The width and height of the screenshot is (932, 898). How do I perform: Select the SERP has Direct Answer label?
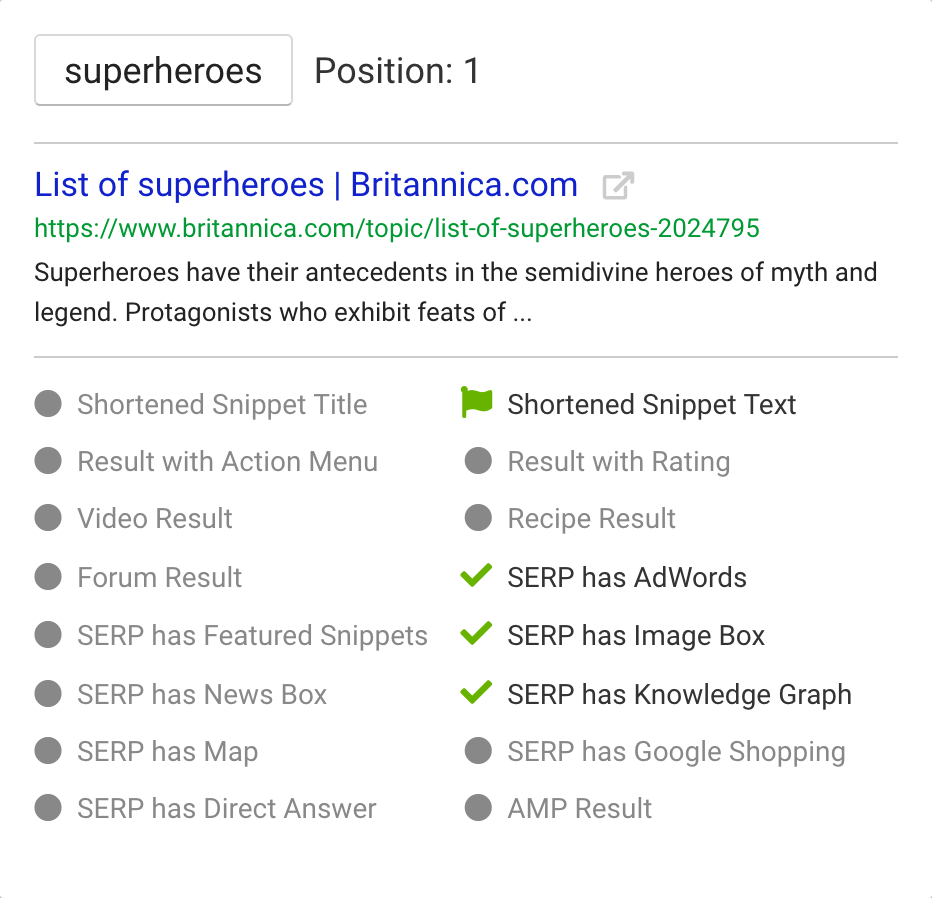click(x=227, y=809)
